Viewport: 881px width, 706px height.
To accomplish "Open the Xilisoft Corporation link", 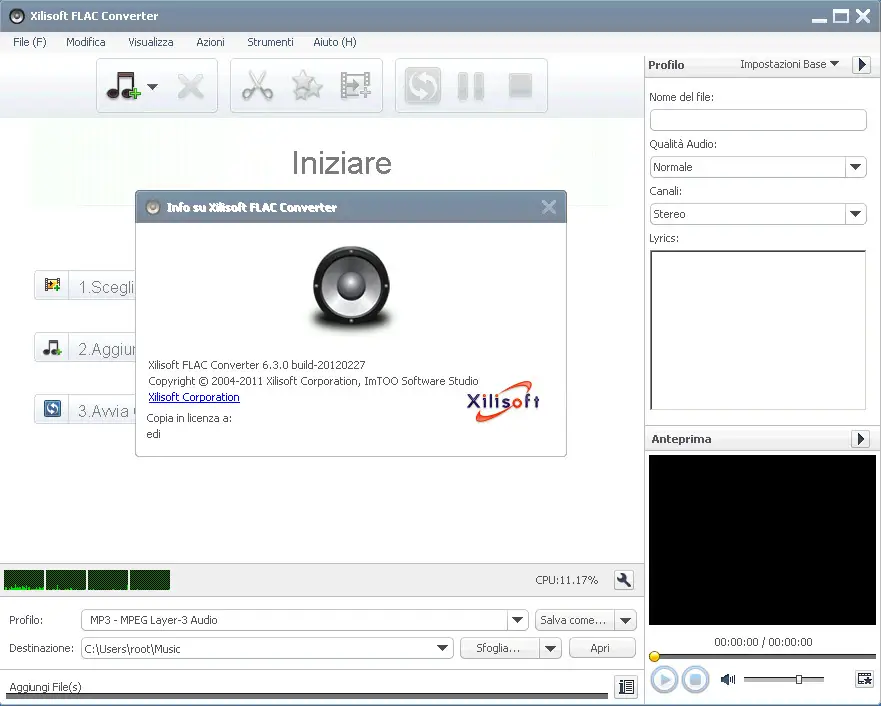I will click(194, 397).
